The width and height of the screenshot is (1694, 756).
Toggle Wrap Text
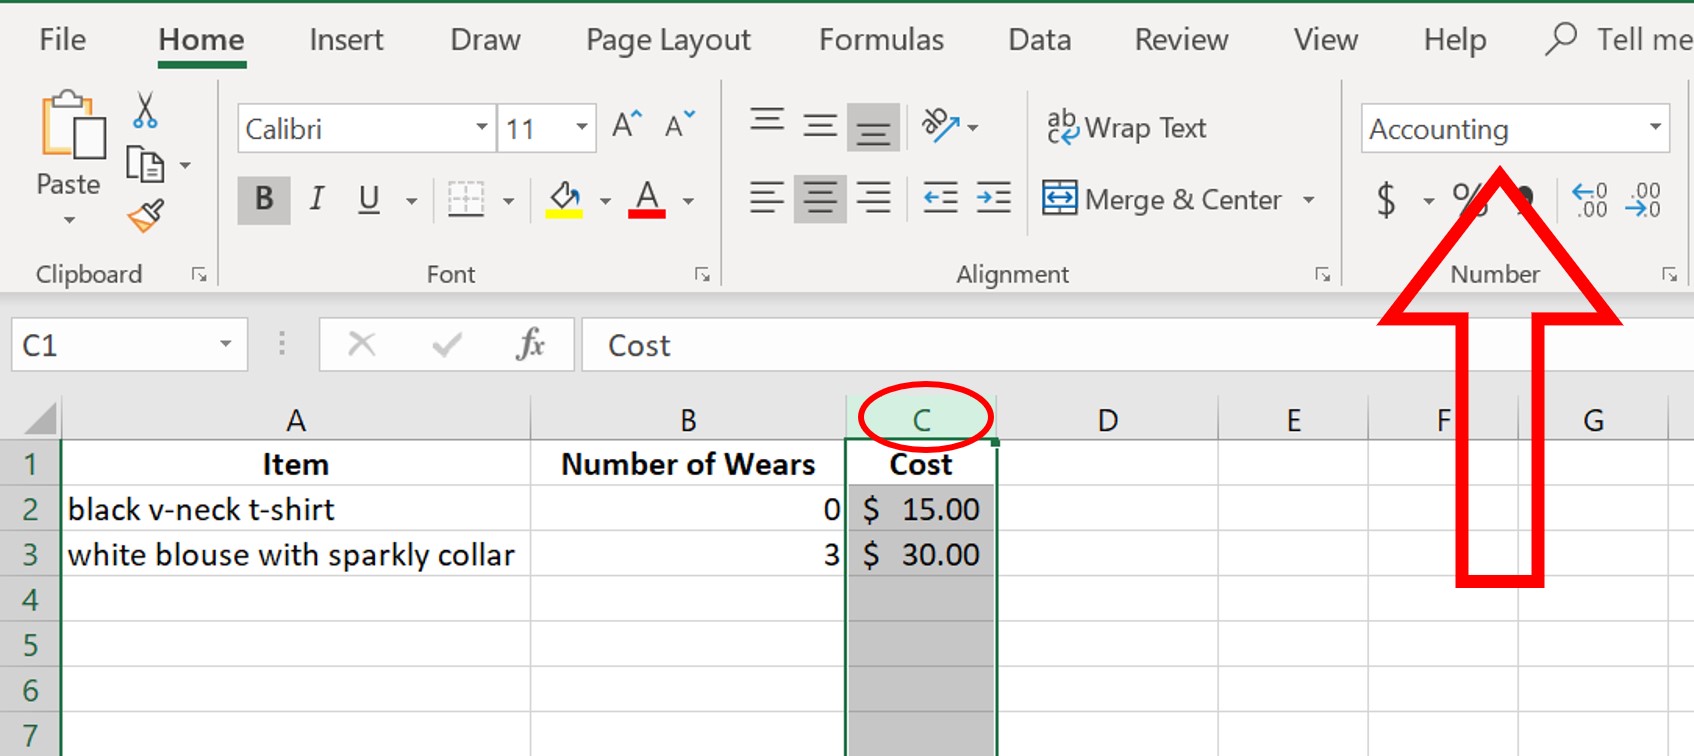pyautogui.click(x=1127, y=128)
